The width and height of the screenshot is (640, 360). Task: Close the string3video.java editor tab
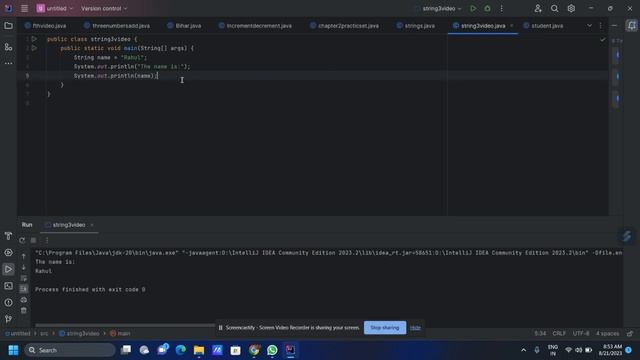point(511,26)
